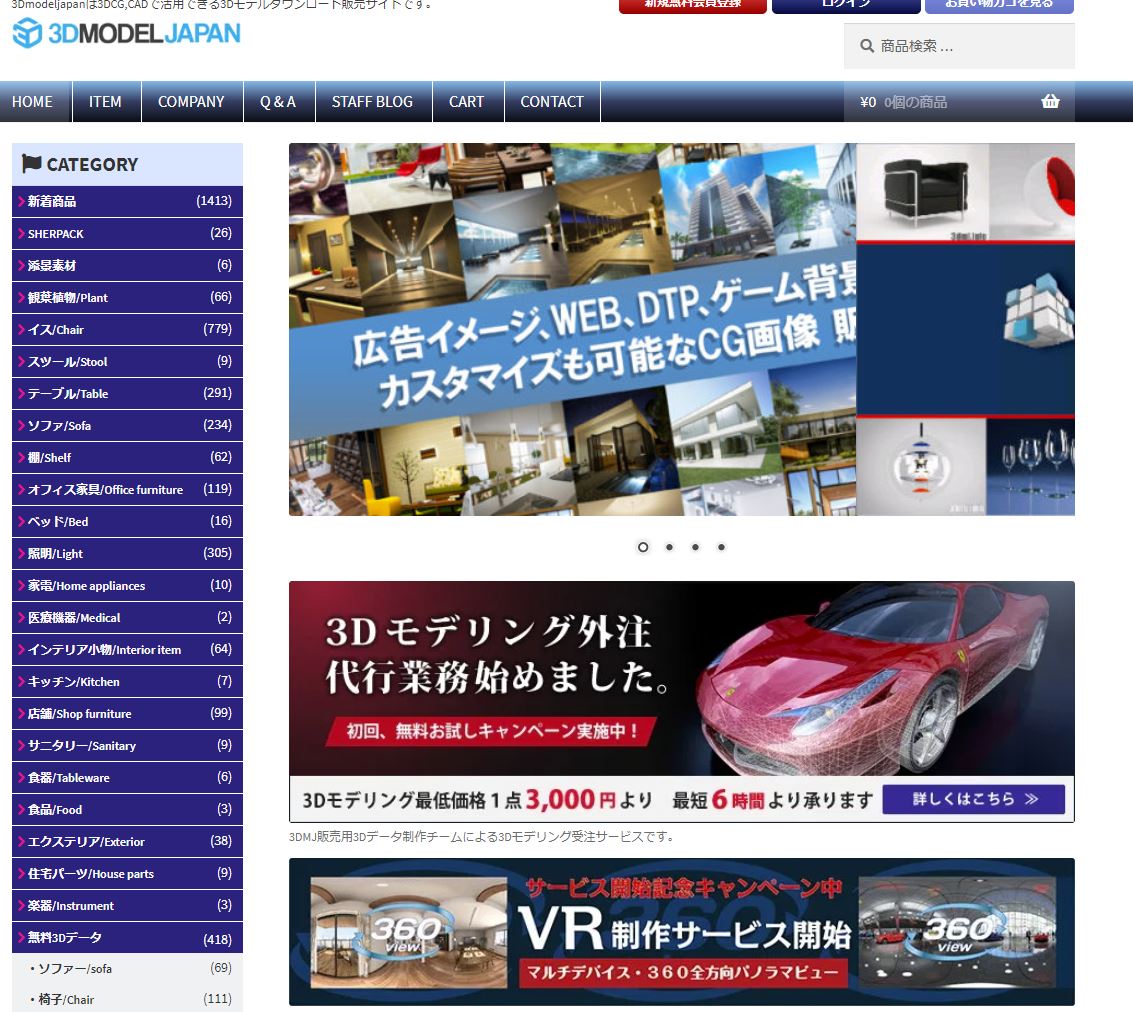Click the CATEGORY flag icon
1133x1012 pixels.
point(32,164)
